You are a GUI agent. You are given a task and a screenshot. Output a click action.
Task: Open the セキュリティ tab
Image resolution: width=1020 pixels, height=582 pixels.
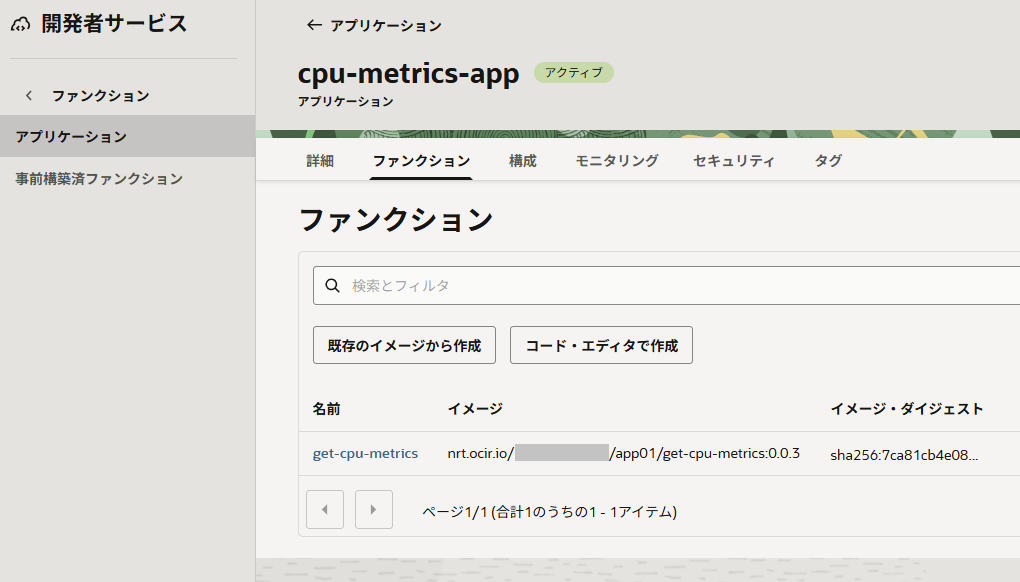pyautogui.click(x=734, y=161)
